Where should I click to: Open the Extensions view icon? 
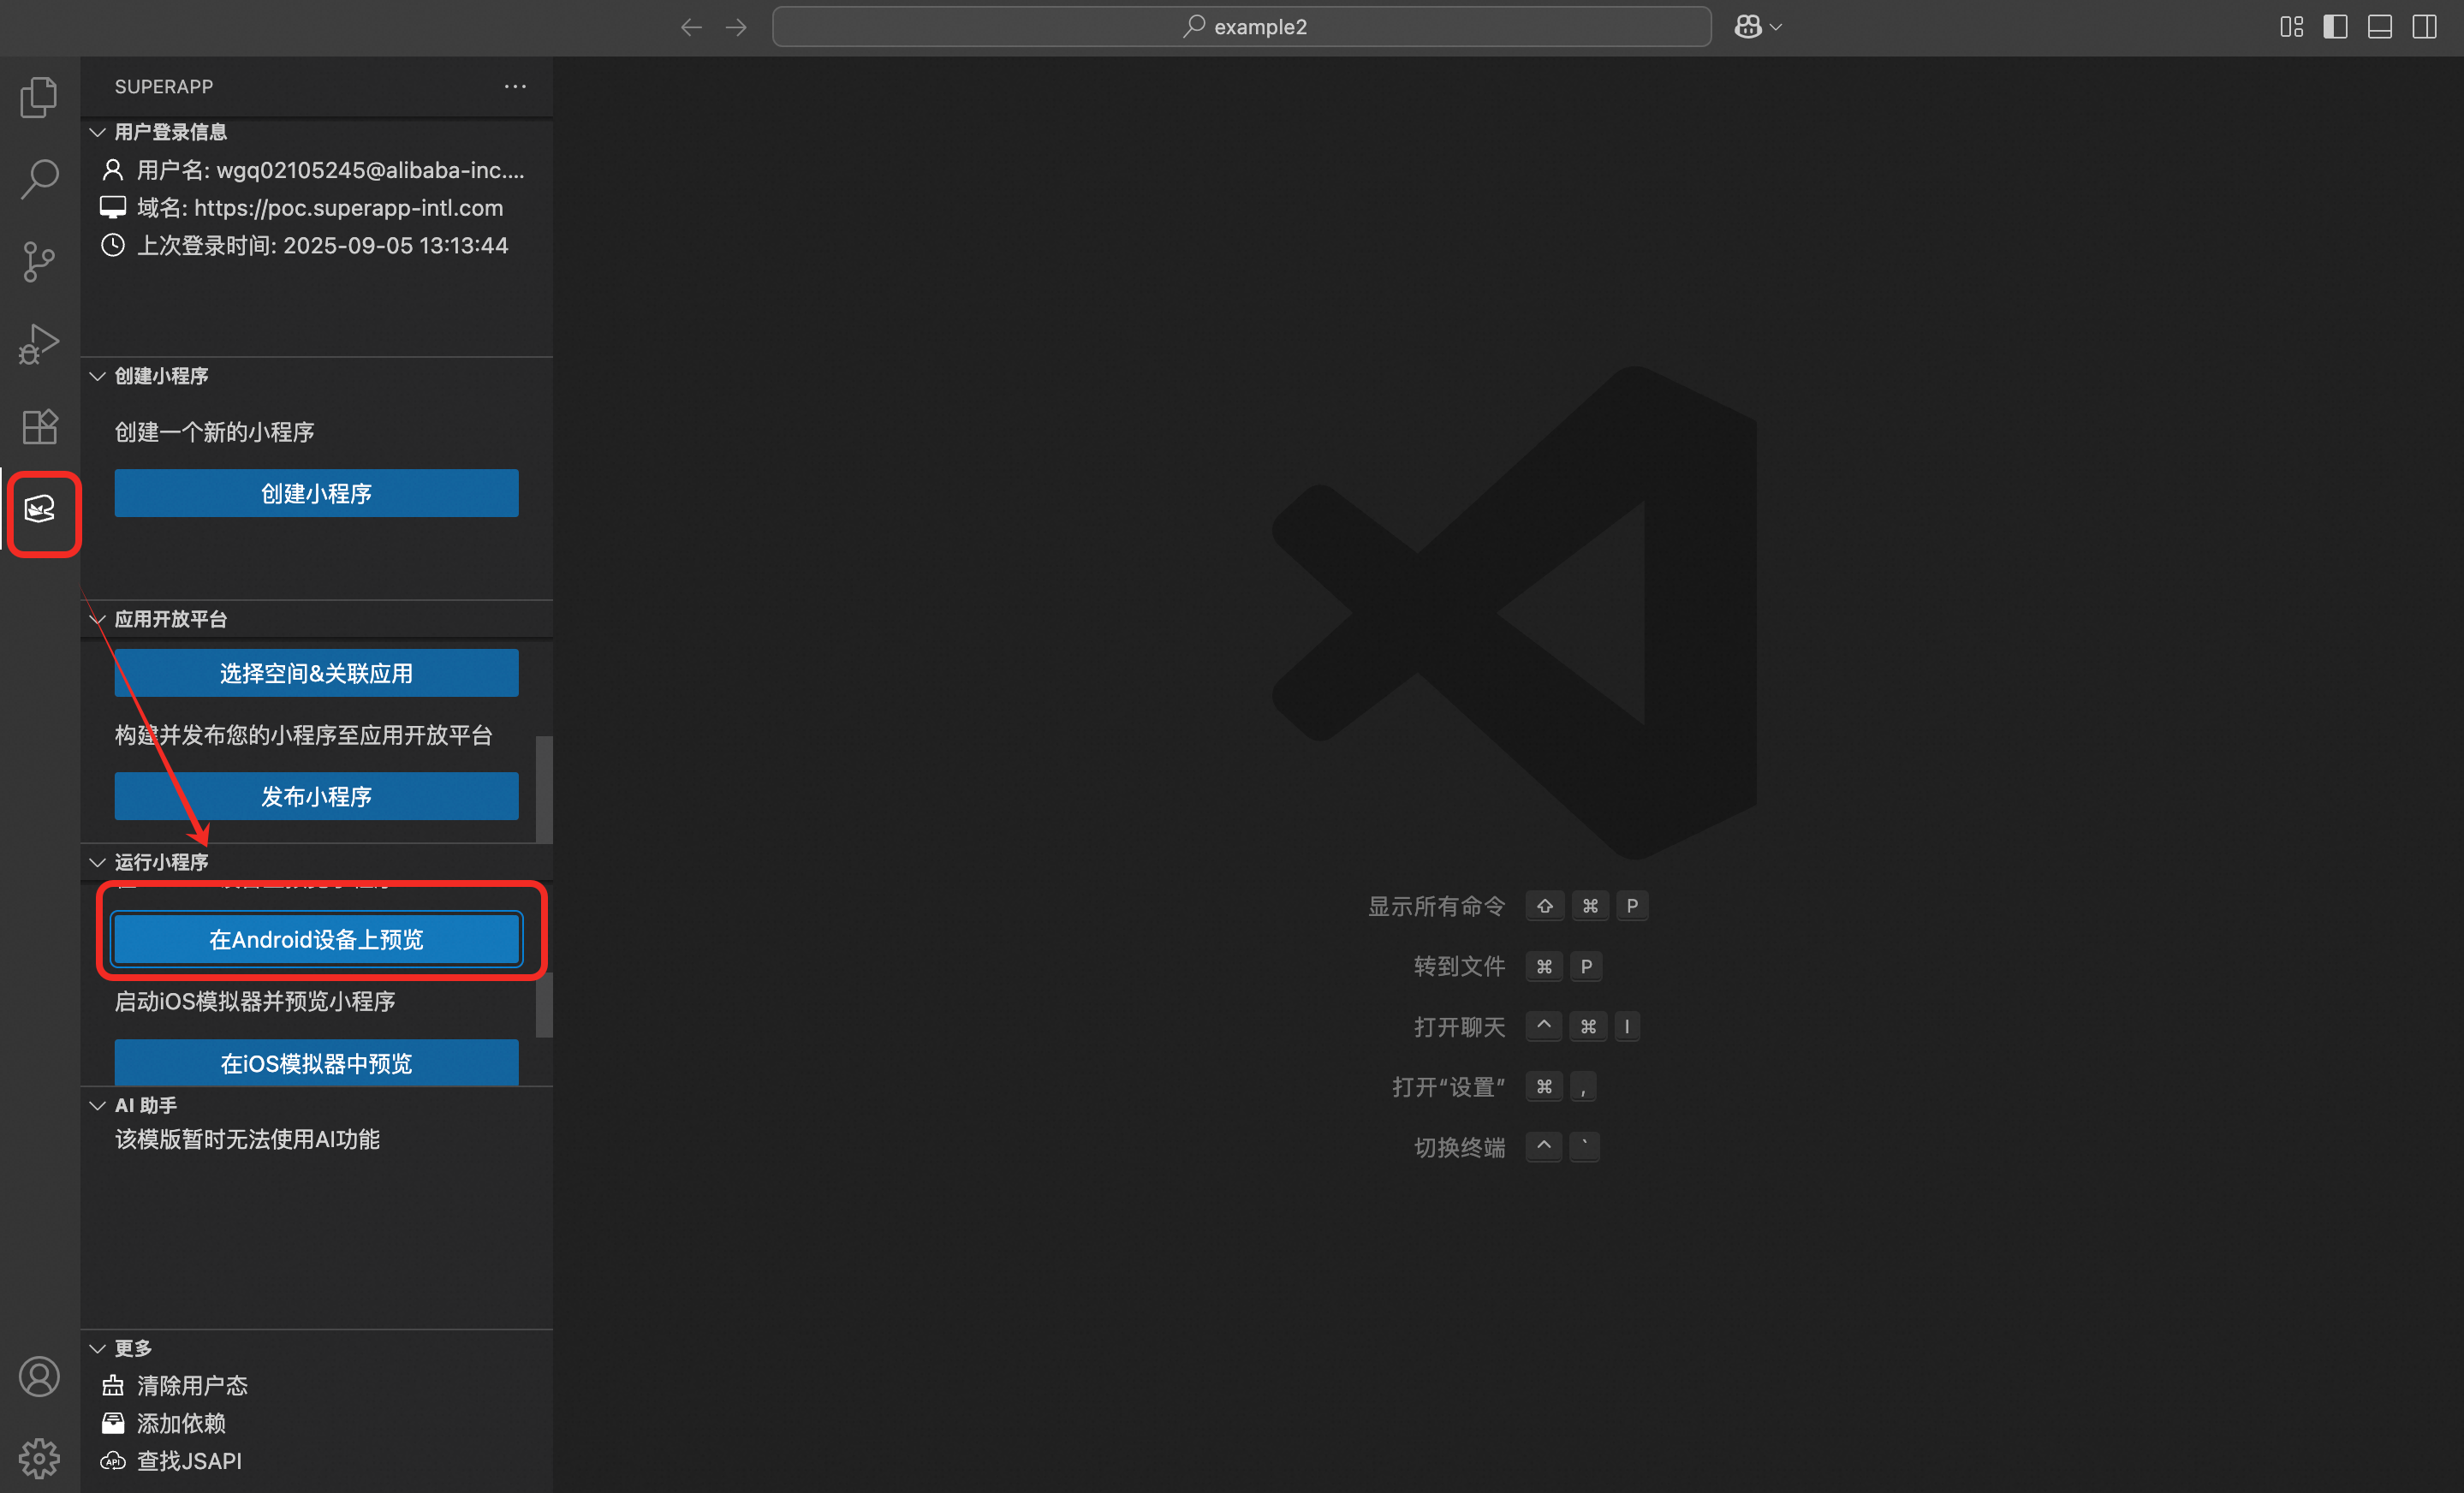point(39,427)
